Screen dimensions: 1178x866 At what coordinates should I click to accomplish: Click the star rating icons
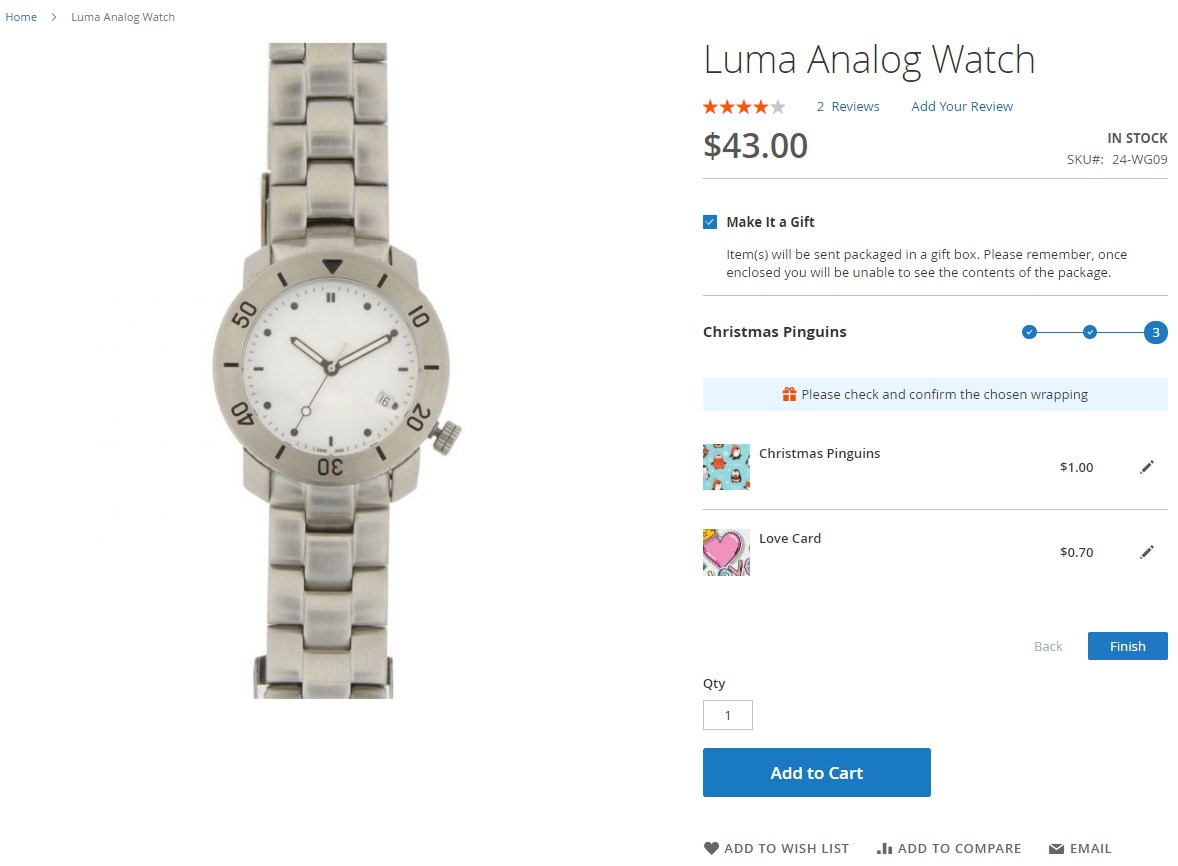(744, 107)
